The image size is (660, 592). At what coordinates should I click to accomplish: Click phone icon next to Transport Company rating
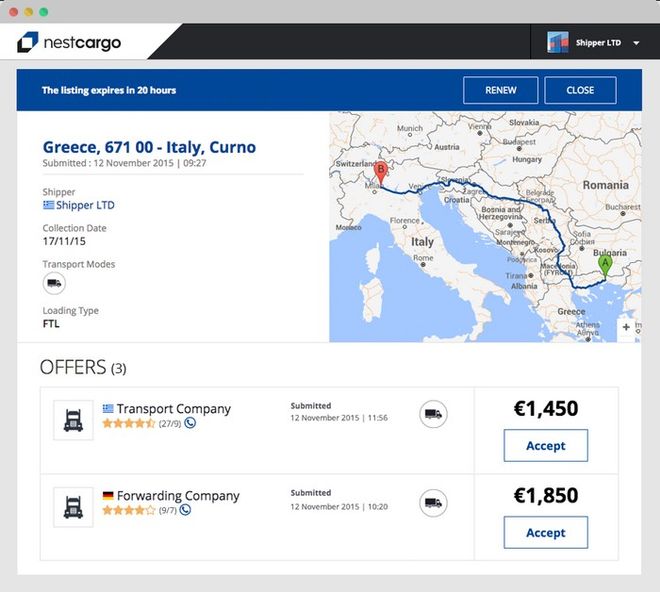pyautogui.click(x=190, y=423)
